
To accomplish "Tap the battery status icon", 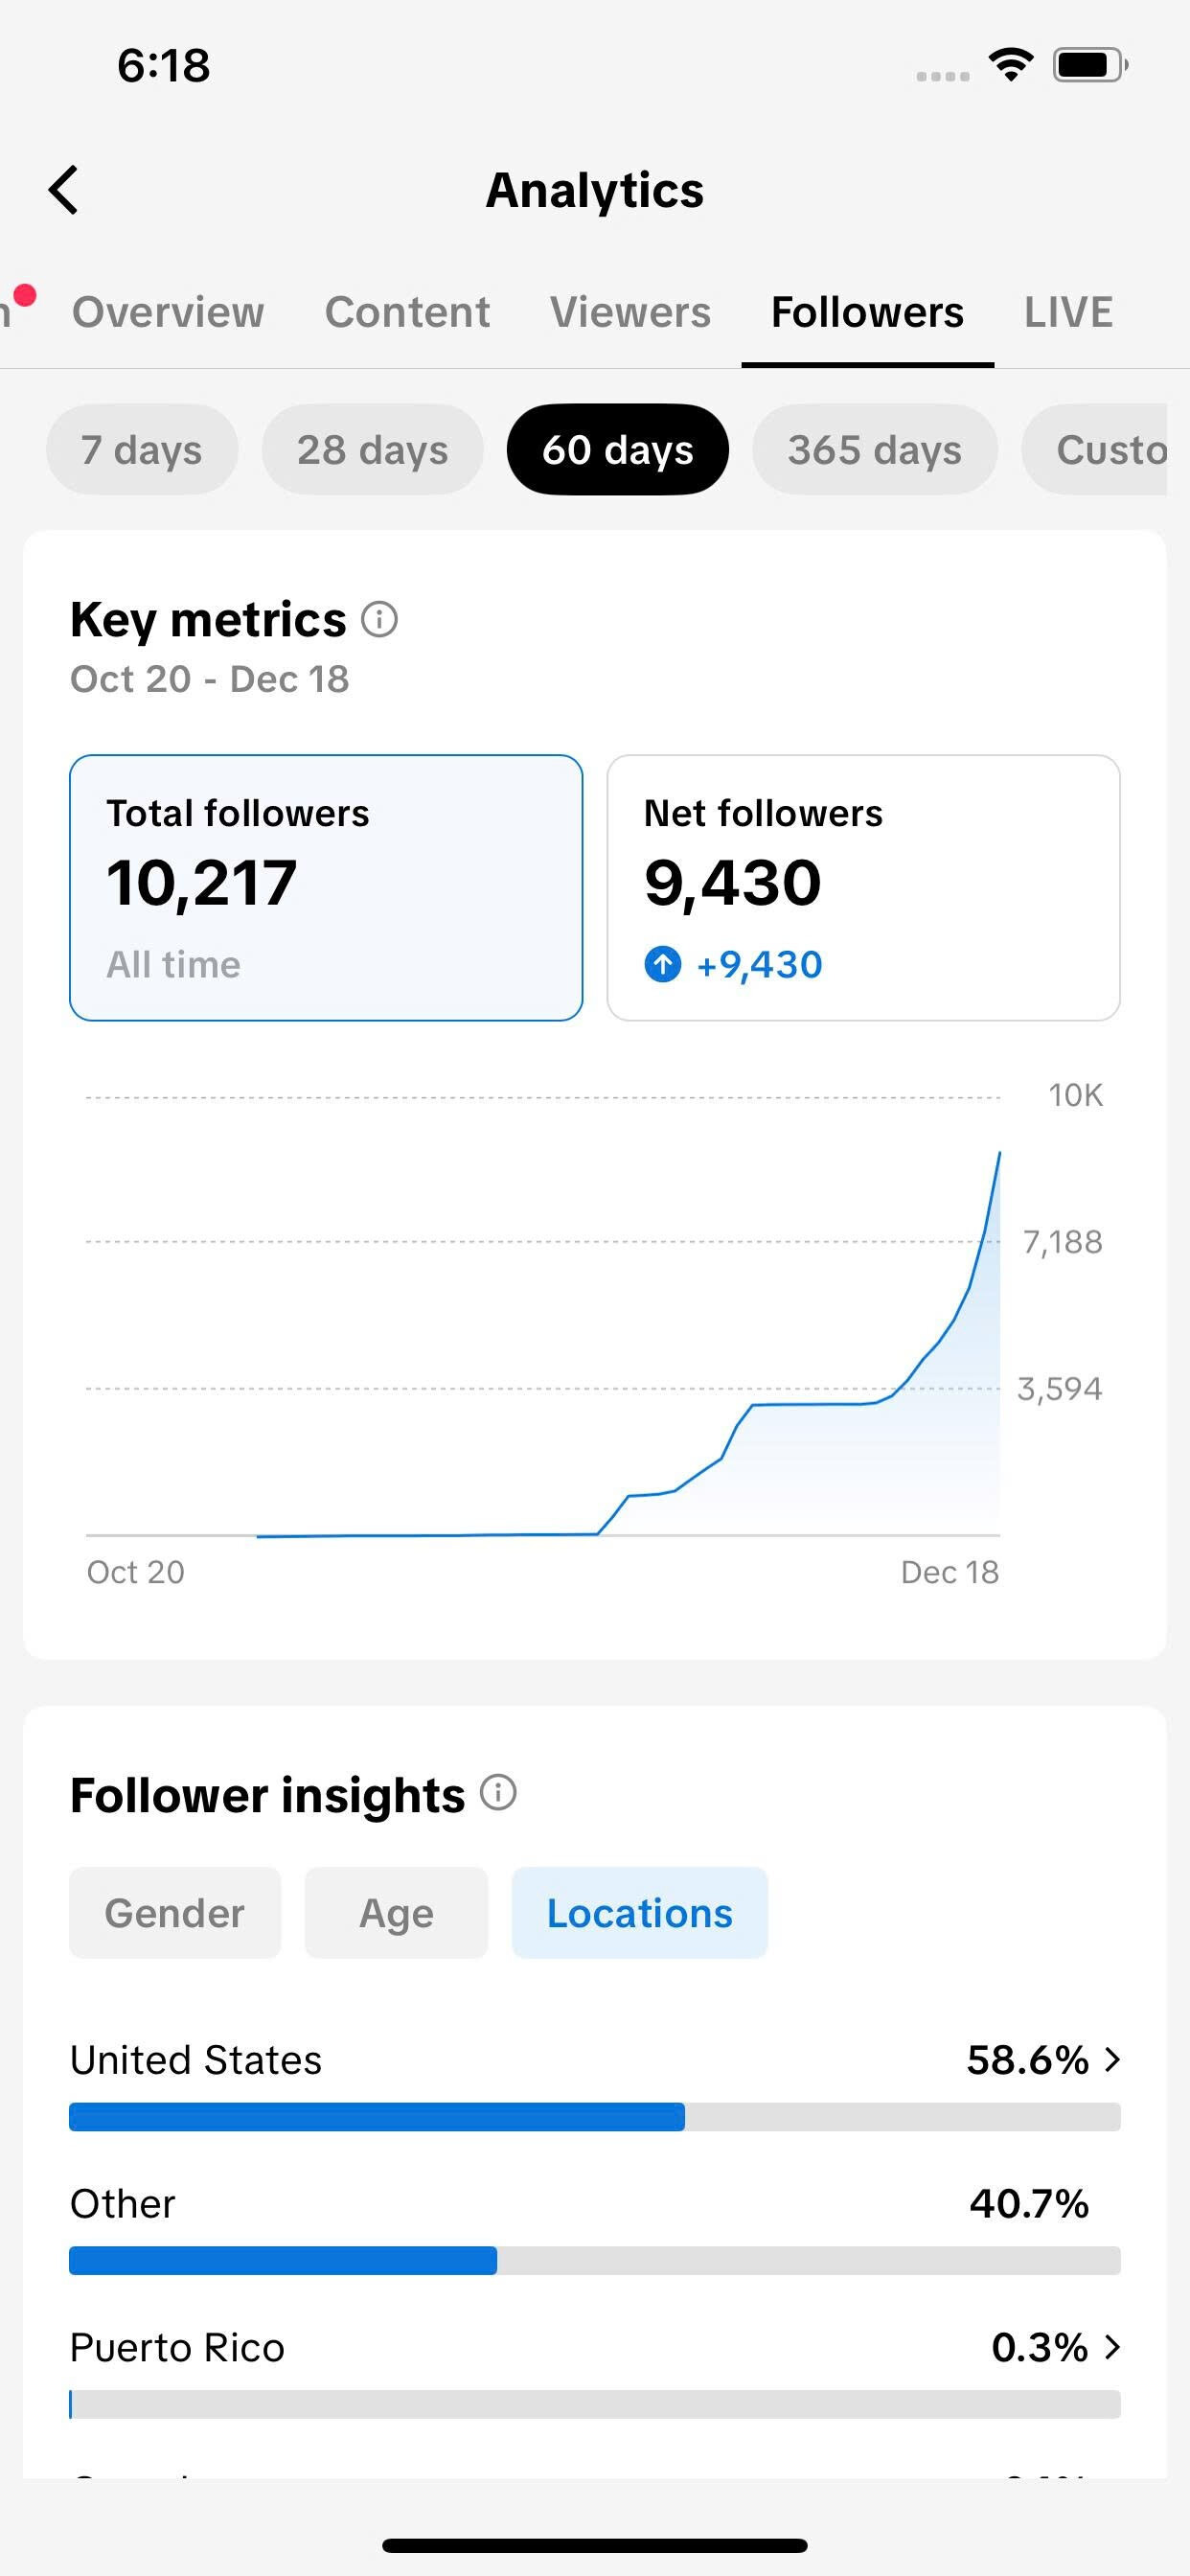I will (x=1089, y=65).
